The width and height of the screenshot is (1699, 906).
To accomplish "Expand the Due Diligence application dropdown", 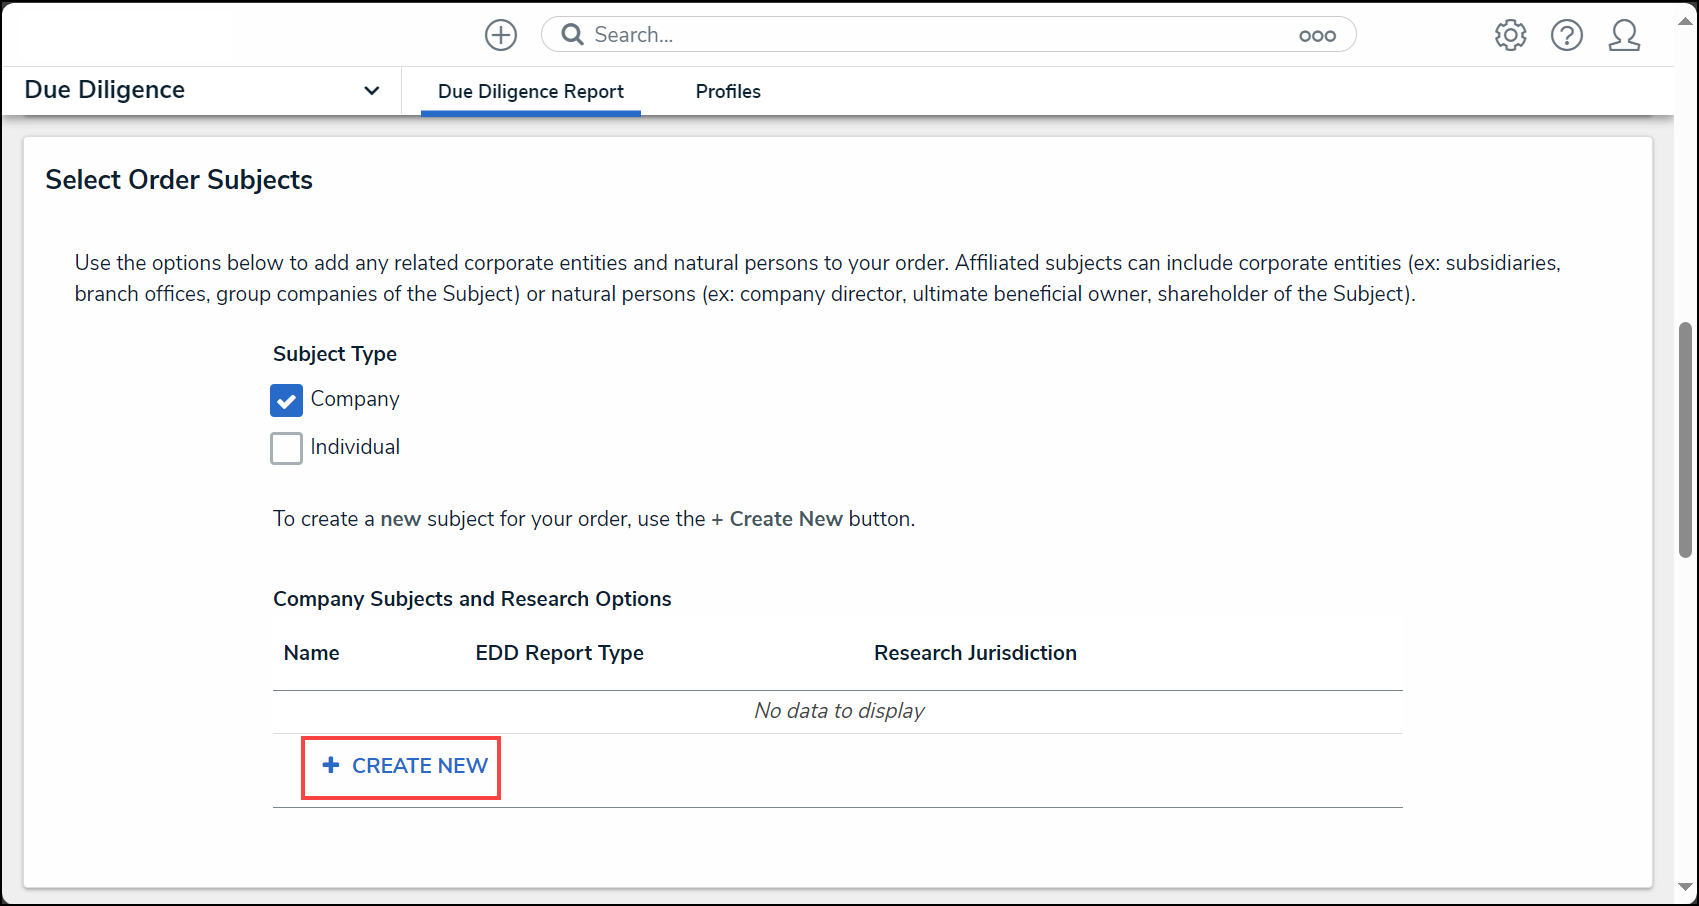I will point(202,90).
